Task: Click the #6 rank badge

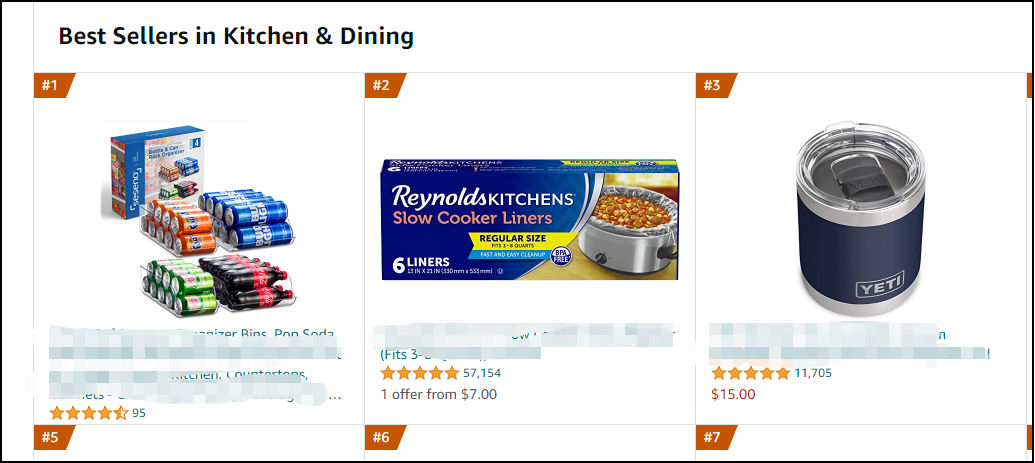Action: tap(381, 437)
